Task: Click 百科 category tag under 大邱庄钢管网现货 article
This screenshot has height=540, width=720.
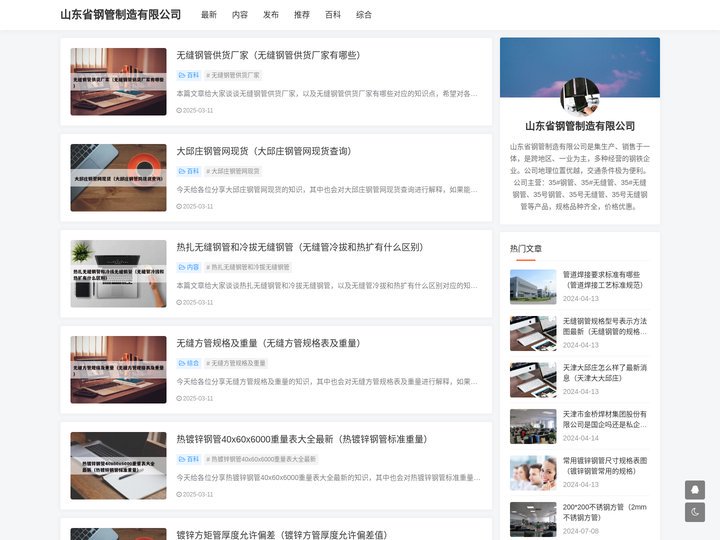Action: point(189,171)
